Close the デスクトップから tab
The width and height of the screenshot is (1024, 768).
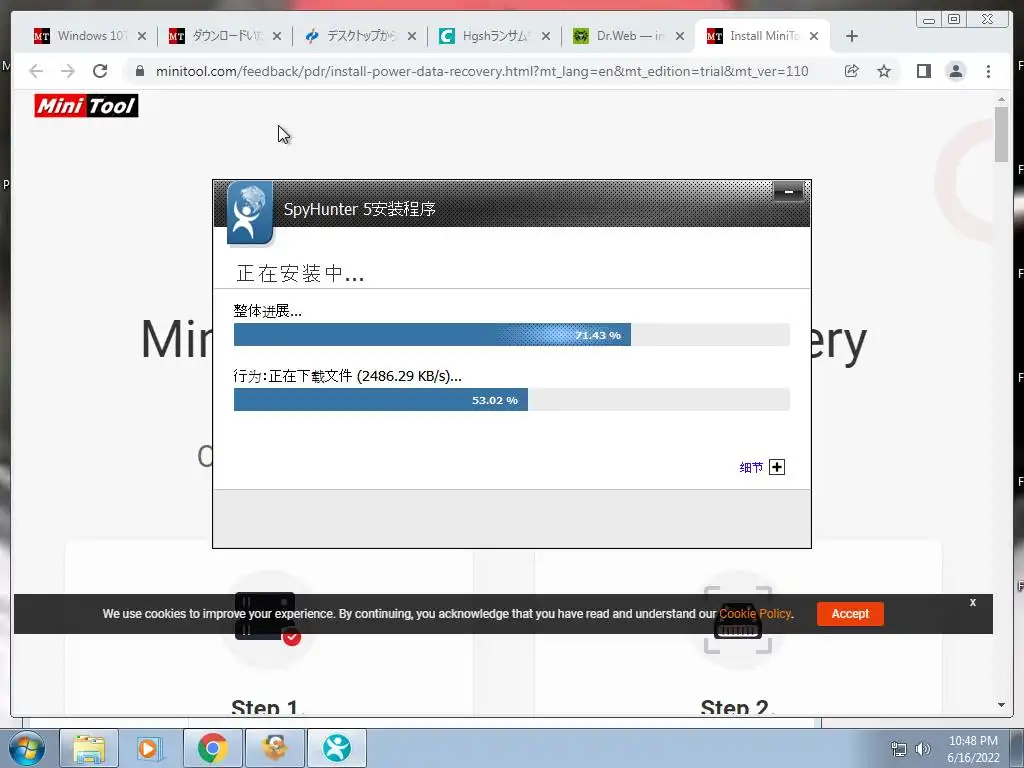(x=411, y=36)
